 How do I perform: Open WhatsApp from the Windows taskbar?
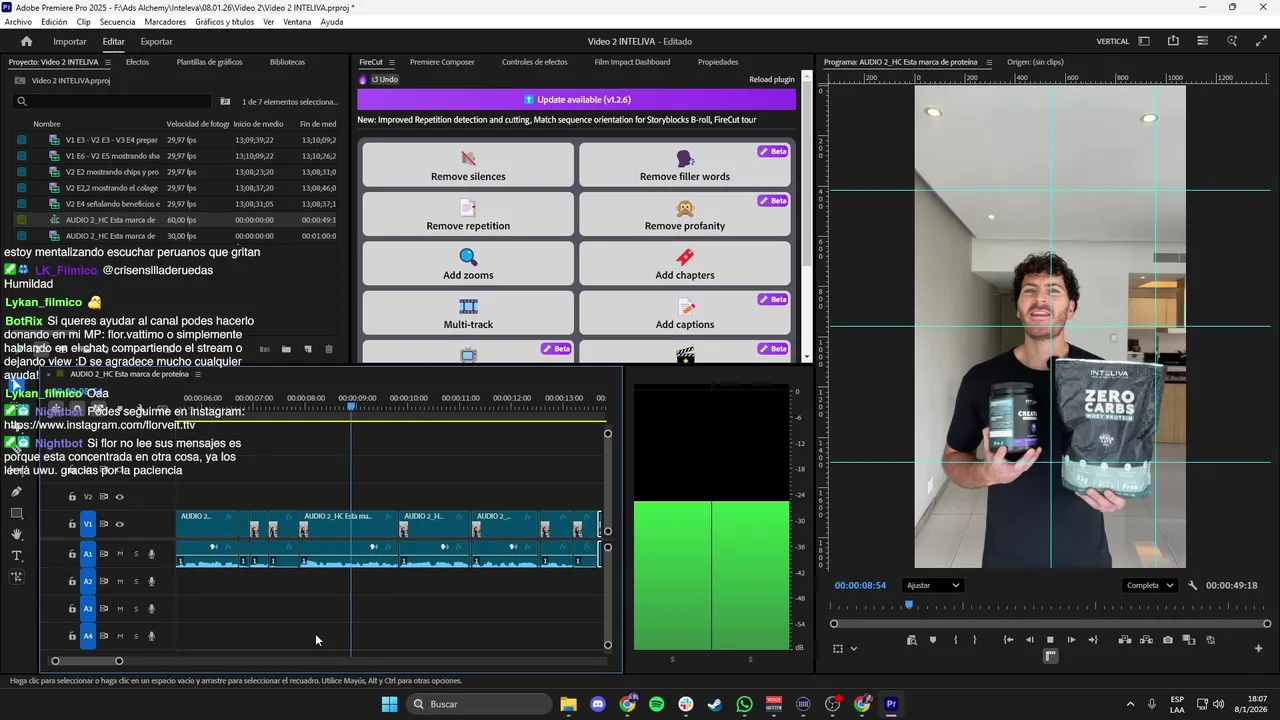click(x=744, y=704)
